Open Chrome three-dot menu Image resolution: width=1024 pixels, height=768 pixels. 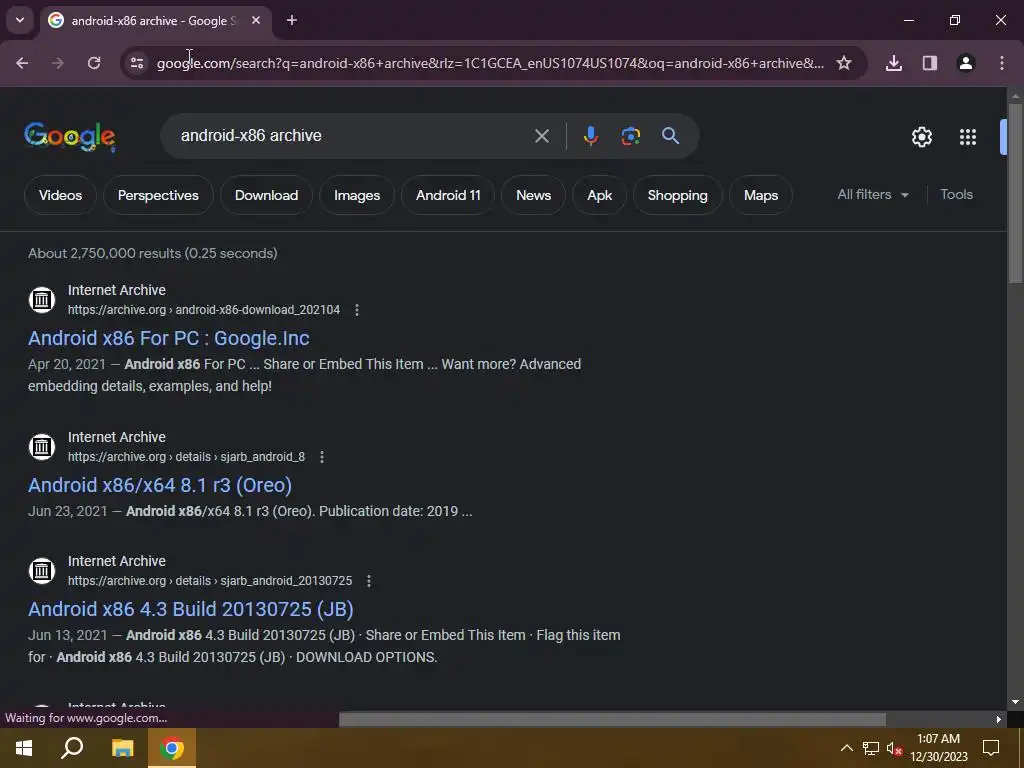pos(1002,63)
